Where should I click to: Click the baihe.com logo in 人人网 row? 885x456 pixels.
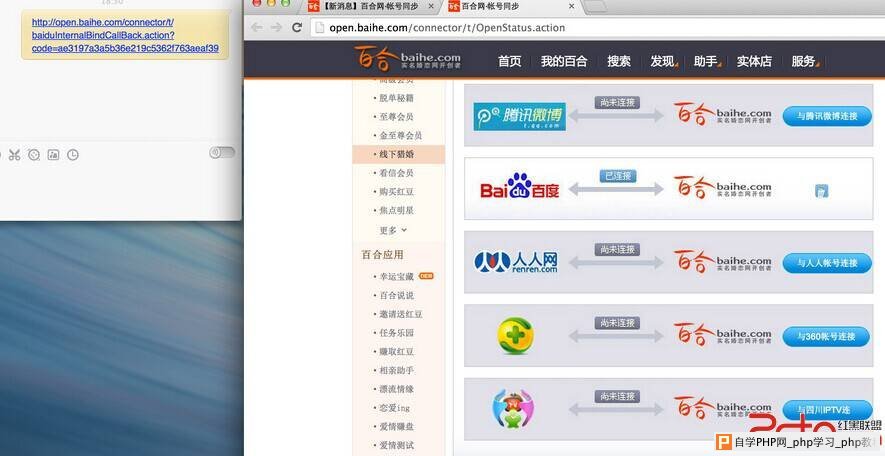722,261
